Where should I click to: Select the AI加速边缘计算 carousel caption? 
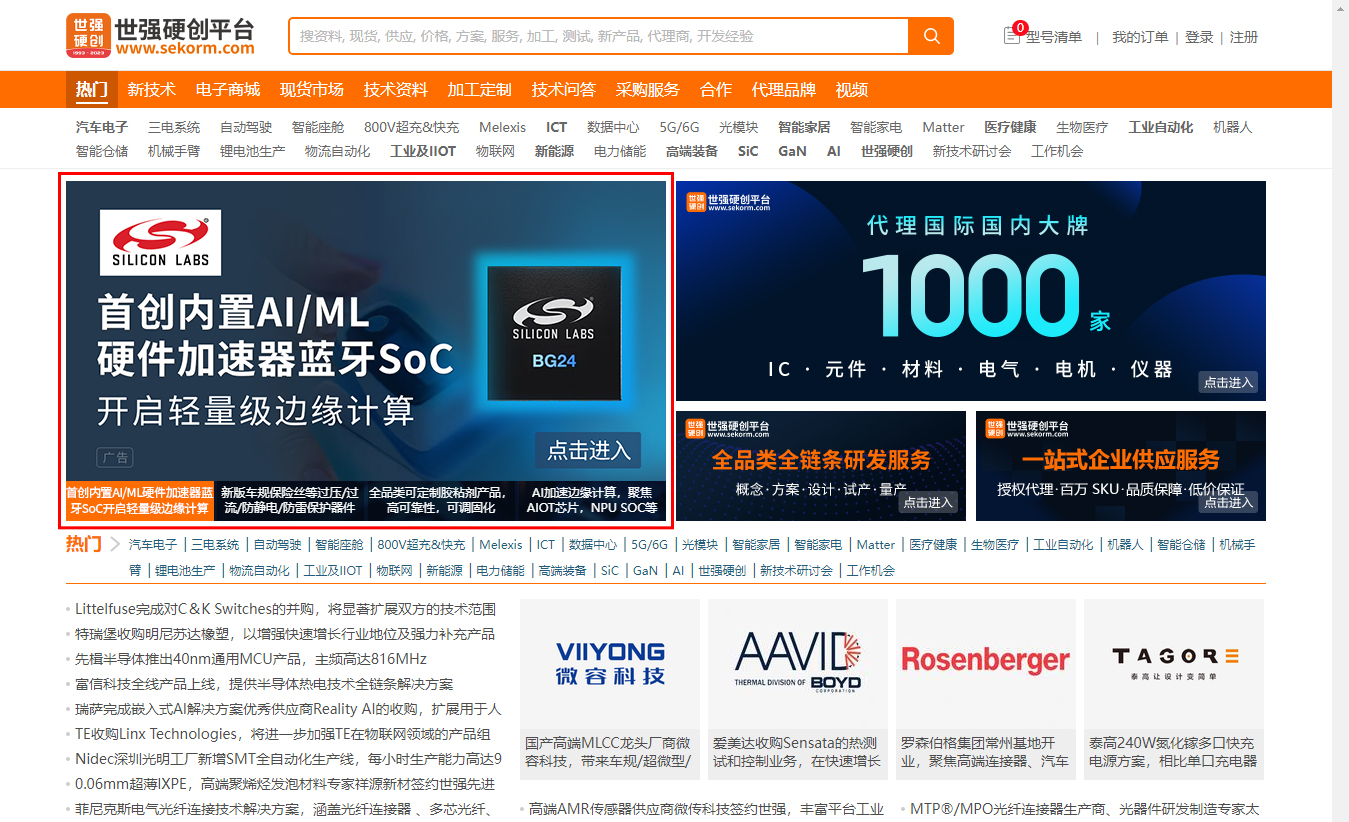tap(591, 500)
